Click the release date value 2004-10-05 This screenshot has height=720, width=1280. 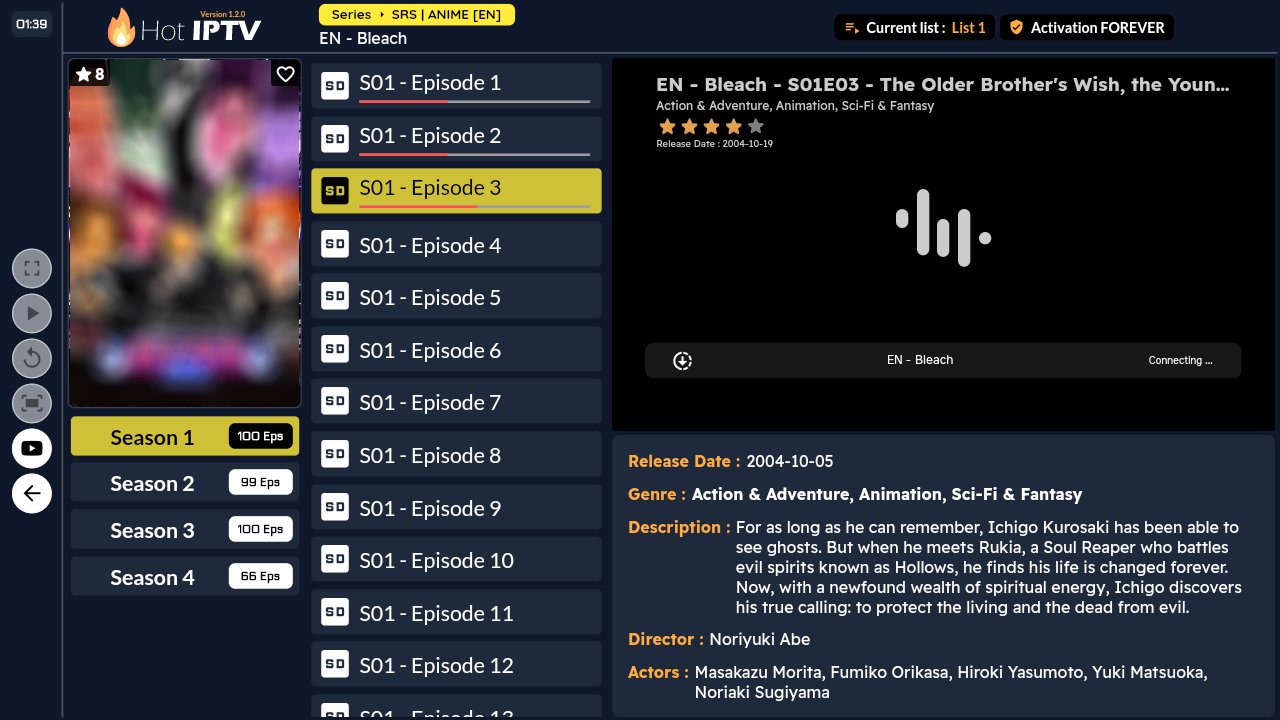790,461
